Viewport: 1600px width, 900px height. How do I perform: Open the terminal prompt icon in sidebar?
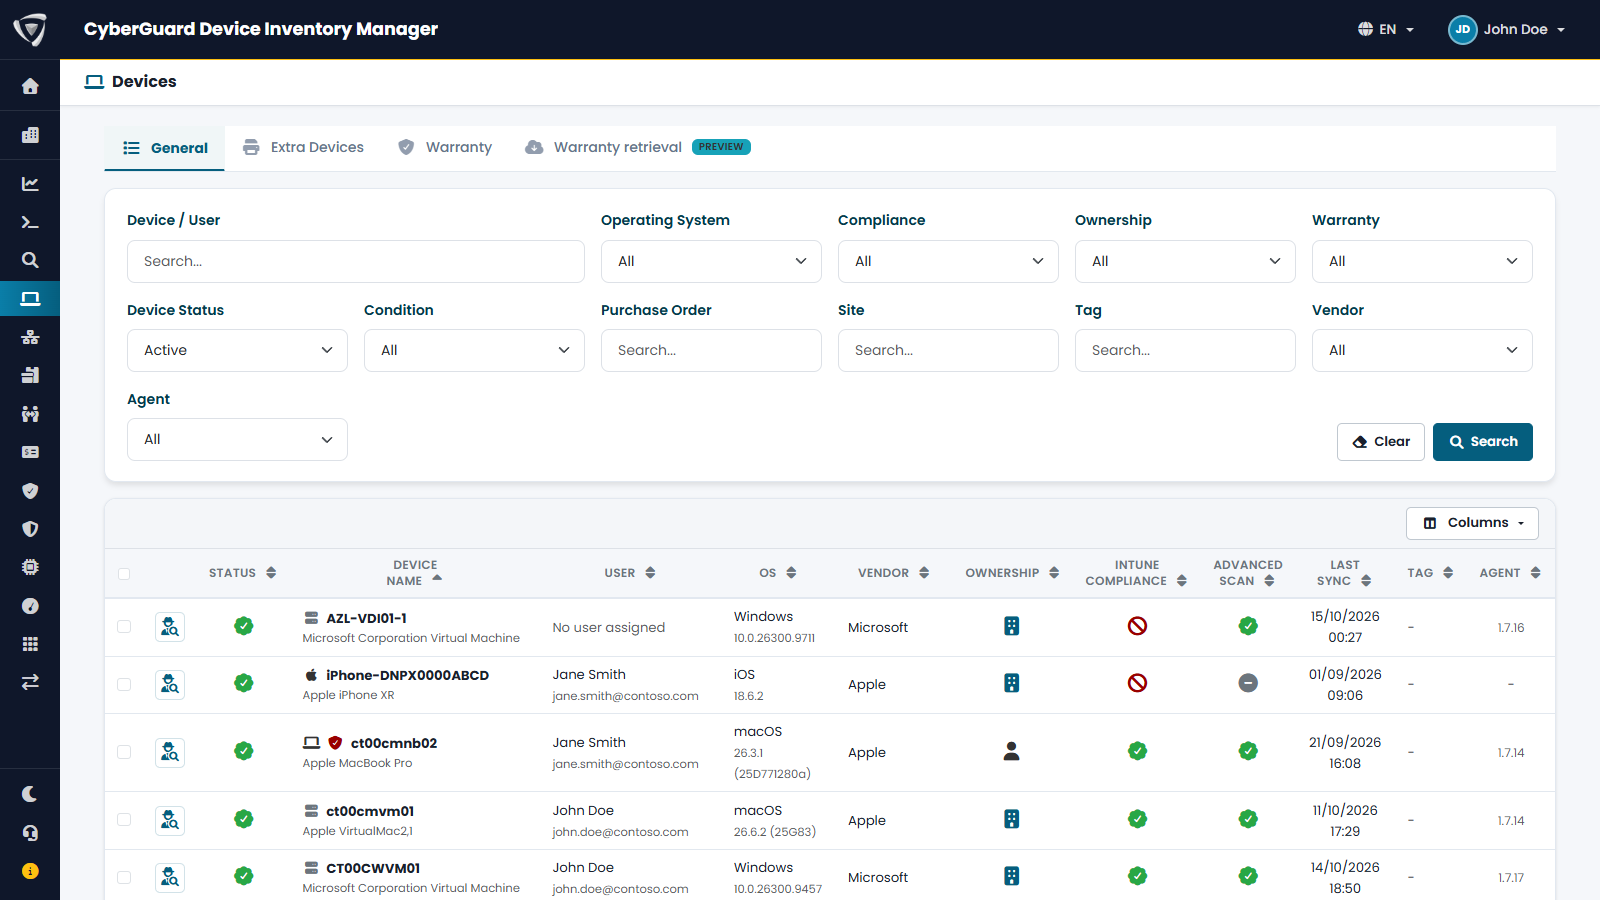(30, 222)
